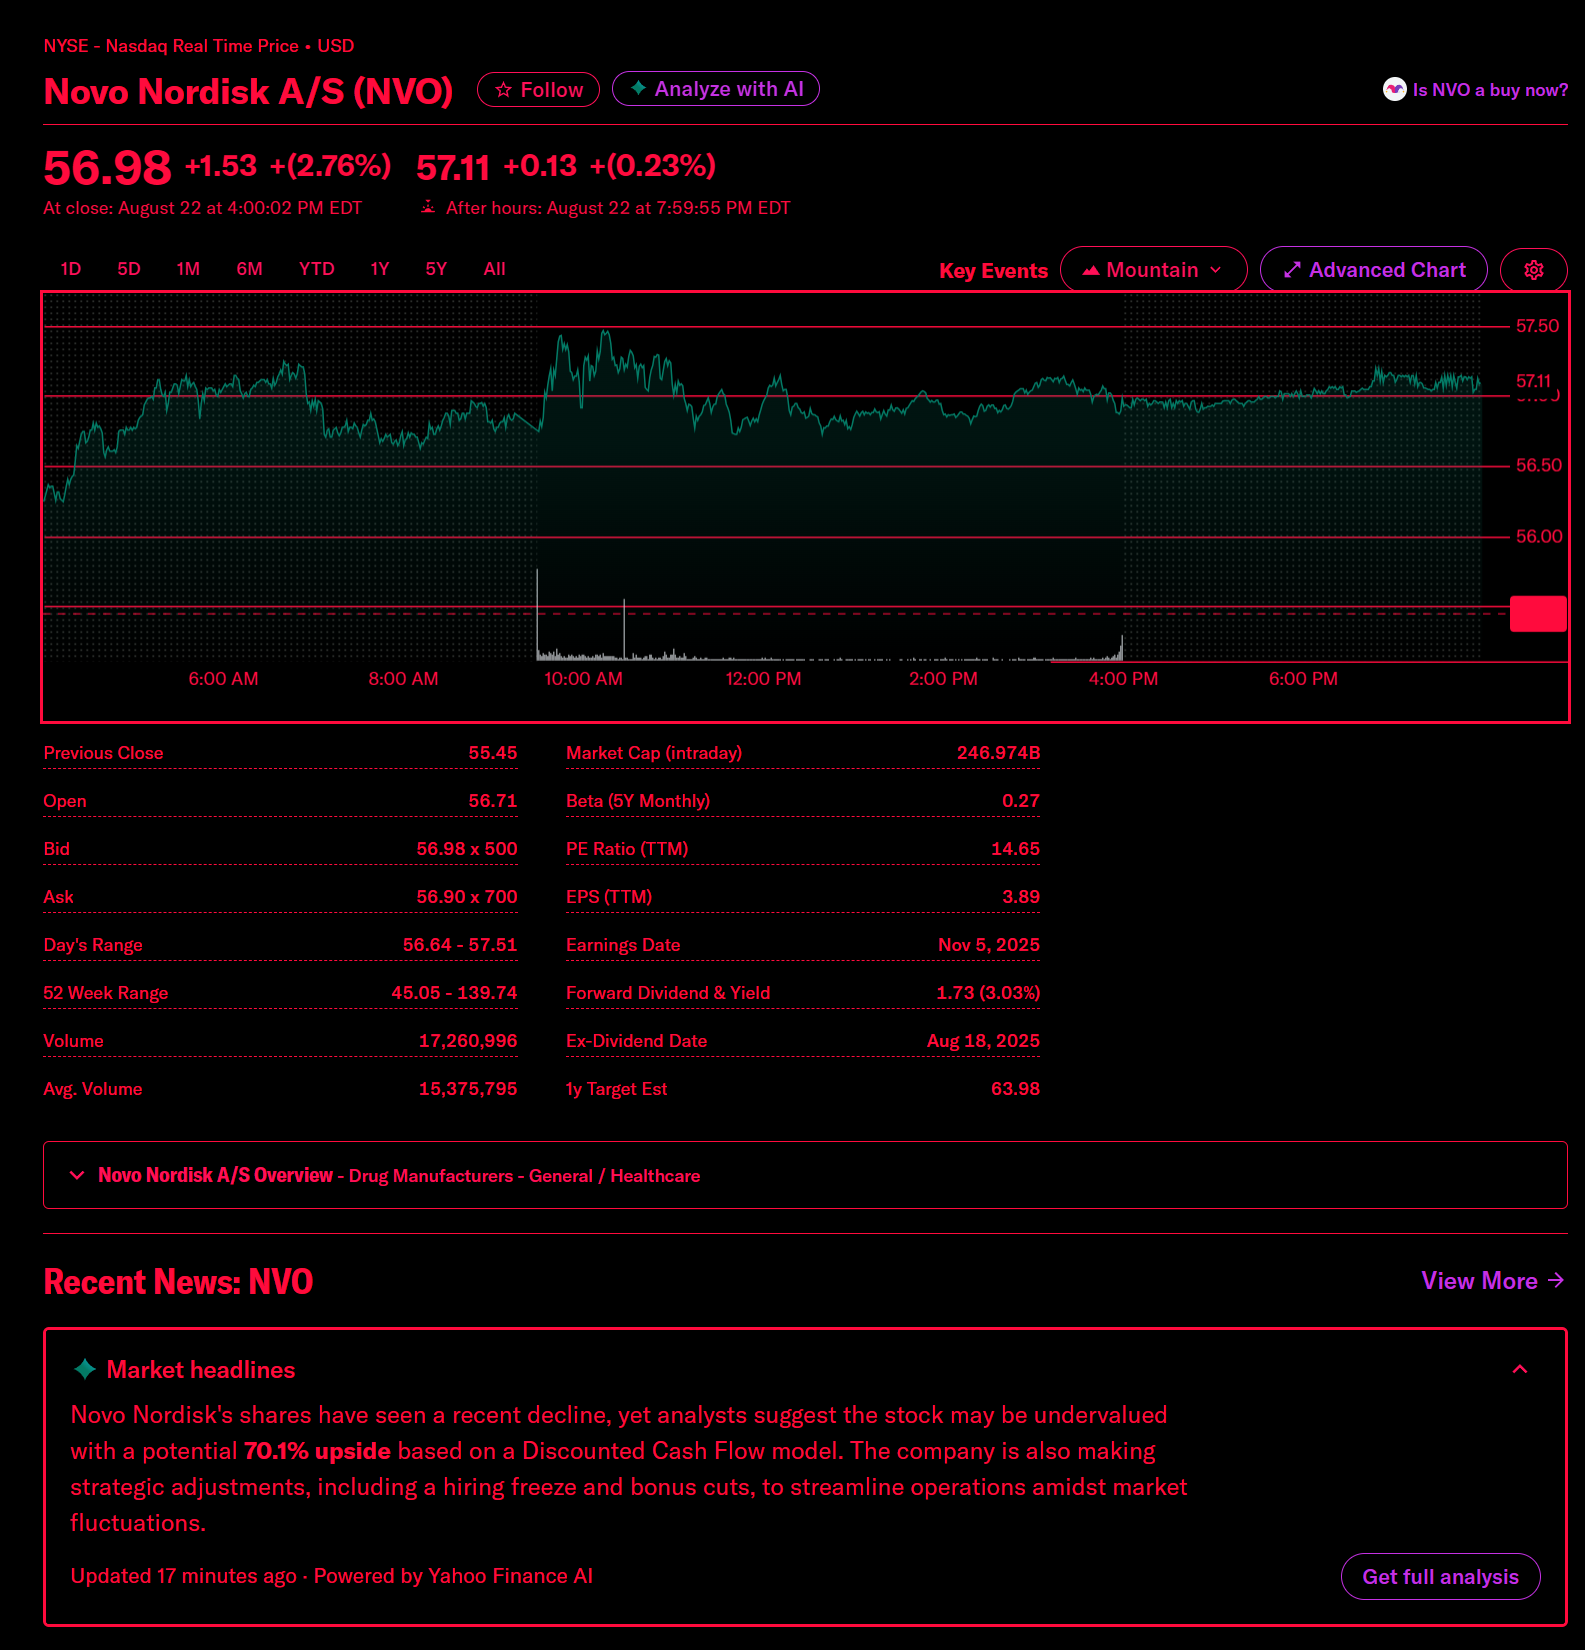The width and height of the screenshot is (1585, 1650).
Task: Click the 63.98 target estimate value
Action: 1015,1089
